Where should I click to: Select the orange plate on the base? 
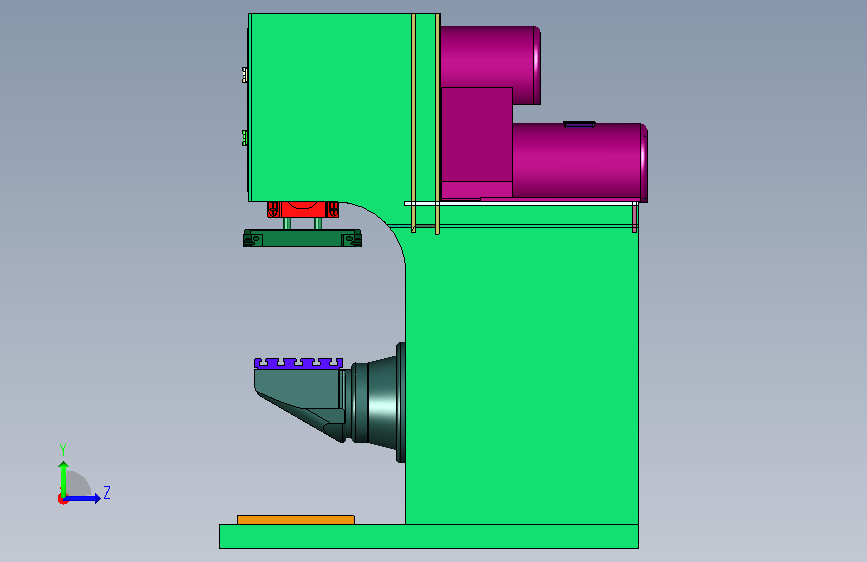(x=296, y=520)
